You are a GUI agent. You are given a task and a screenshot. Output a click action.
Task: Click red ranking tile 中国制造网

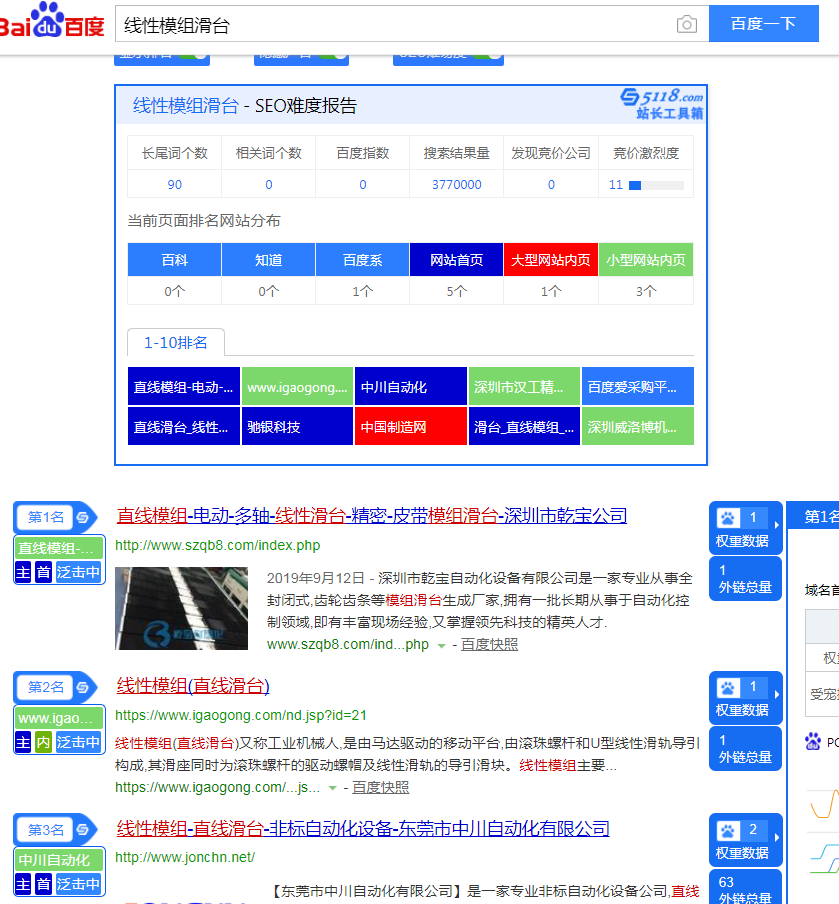click(x=411, y=427)
